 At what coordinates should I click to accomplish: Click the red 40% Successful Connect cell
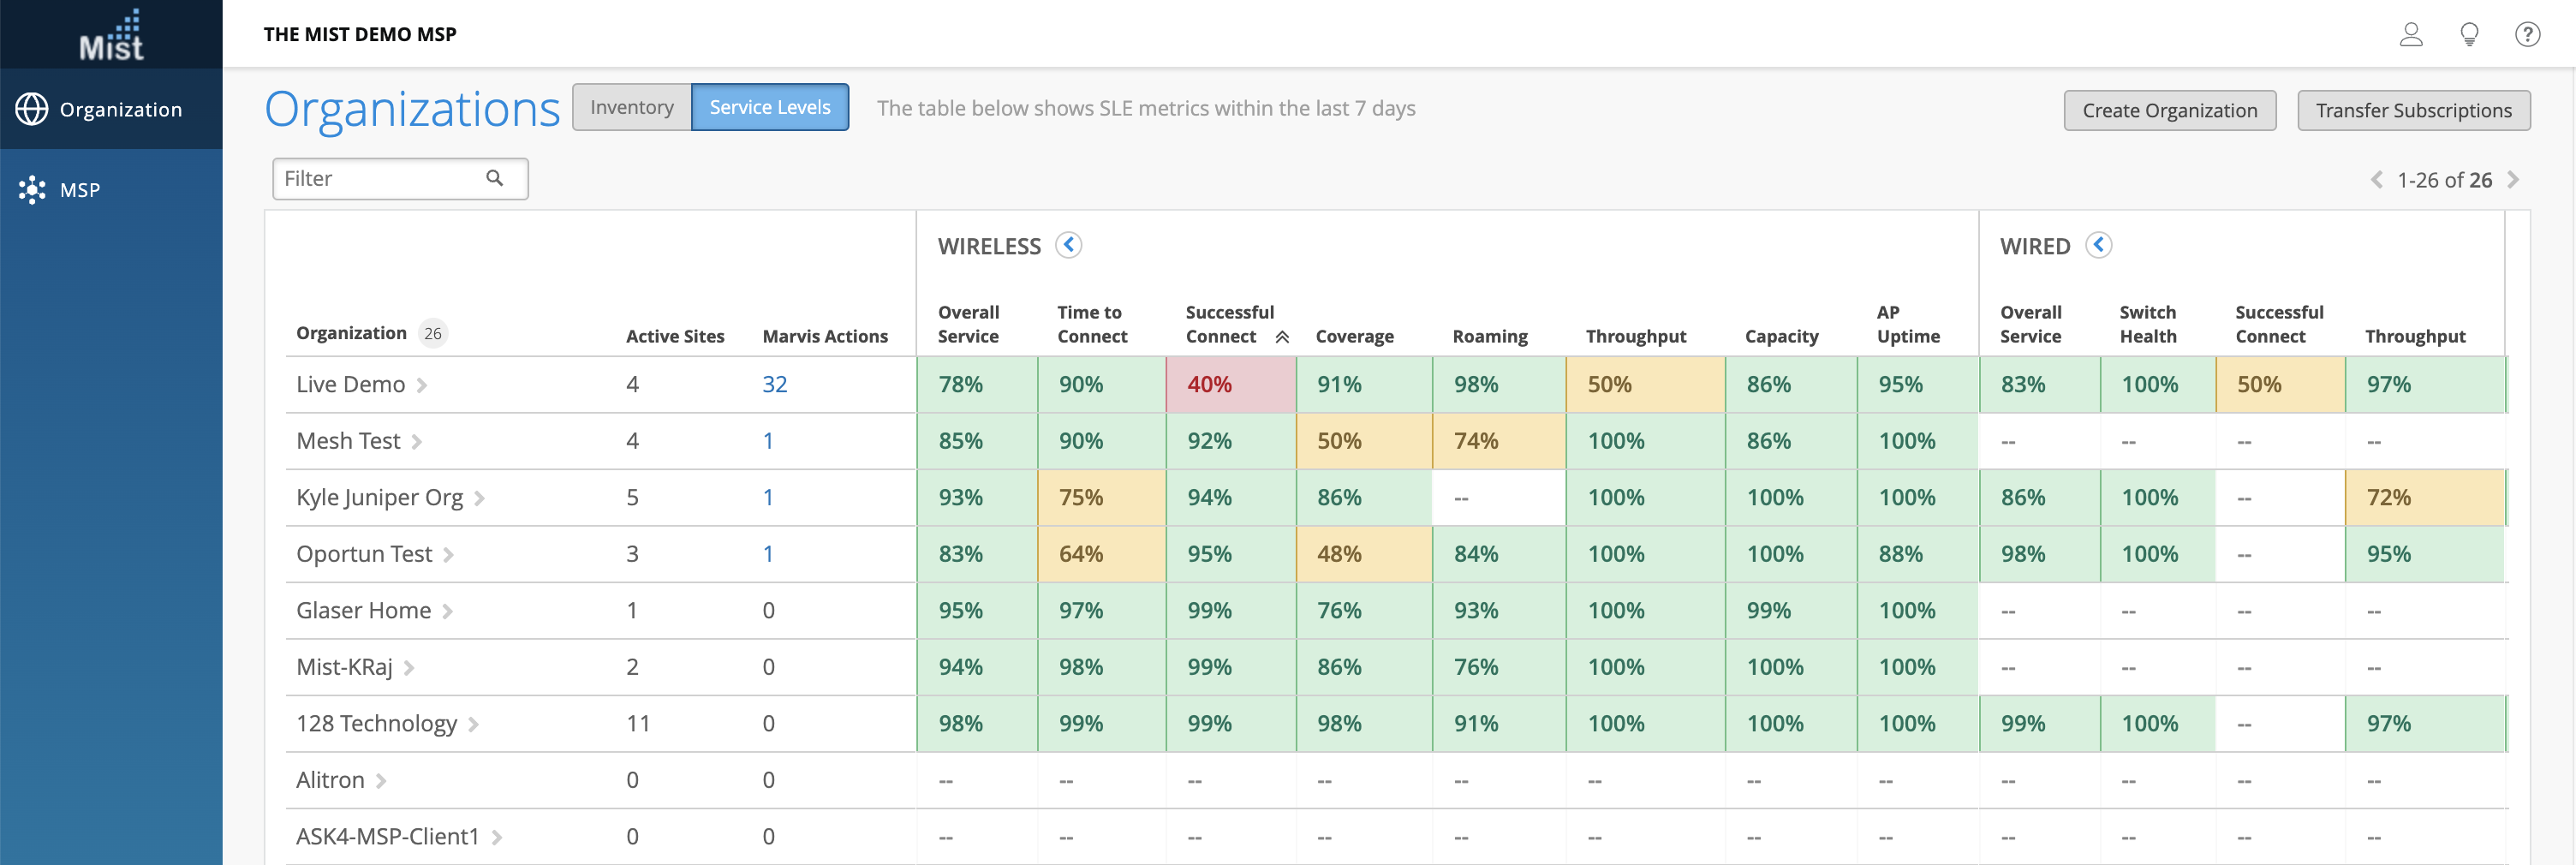[x=1230, y=384]
